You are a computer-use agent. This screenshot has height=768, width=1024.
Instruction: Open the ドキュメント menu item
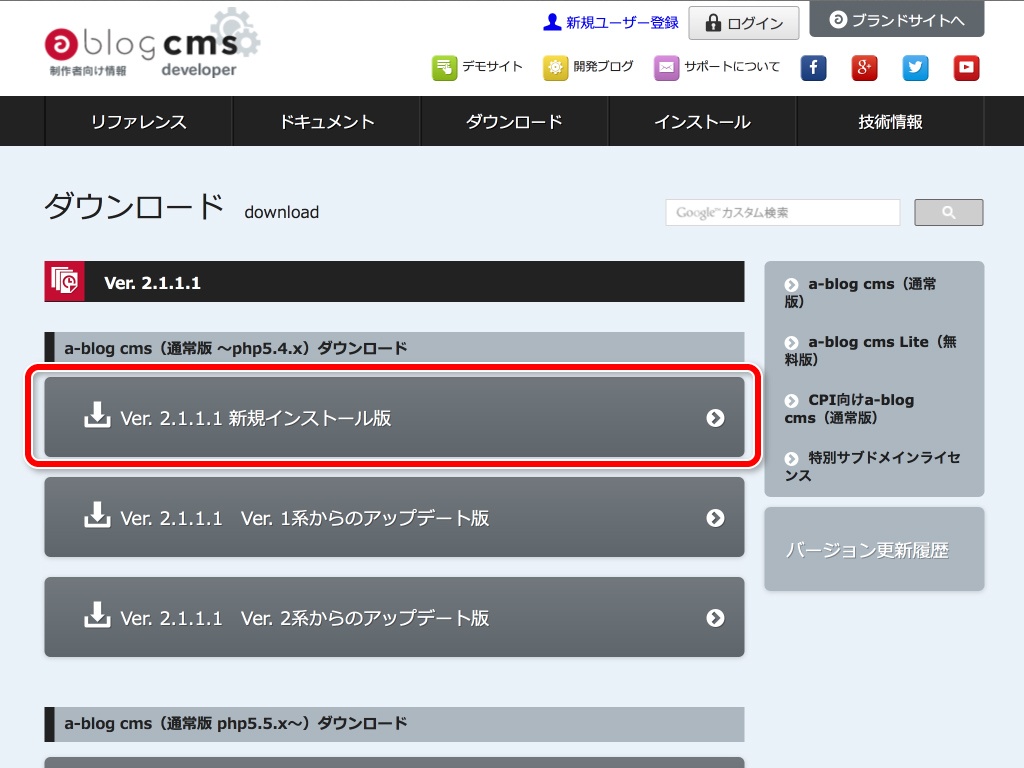(x=327, y=122)
